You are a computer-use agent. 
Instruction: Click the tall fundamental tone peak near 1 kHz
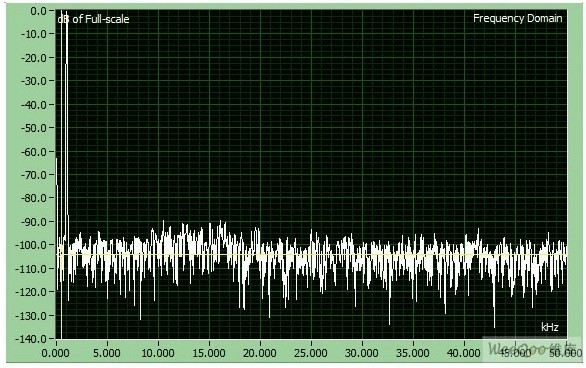click(x=67, y=112)
